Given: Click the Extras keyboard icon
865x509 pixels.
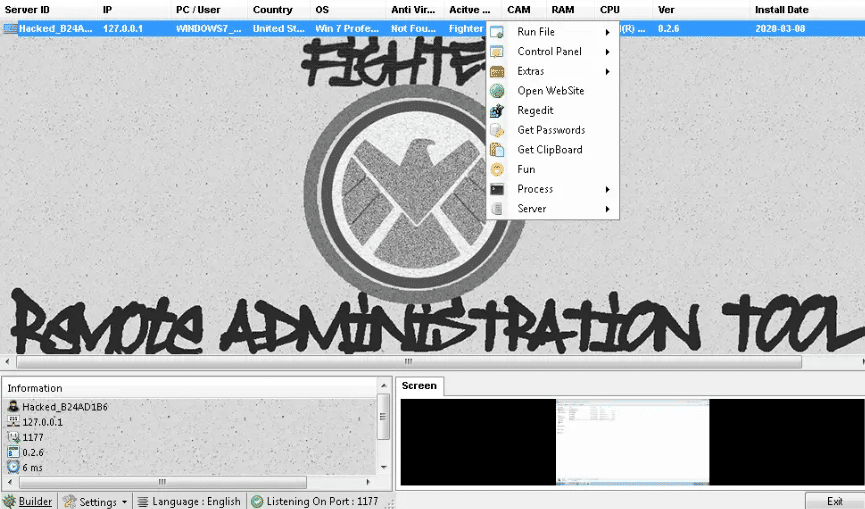Looking at the screenshot, I should (x=496, y=72).
